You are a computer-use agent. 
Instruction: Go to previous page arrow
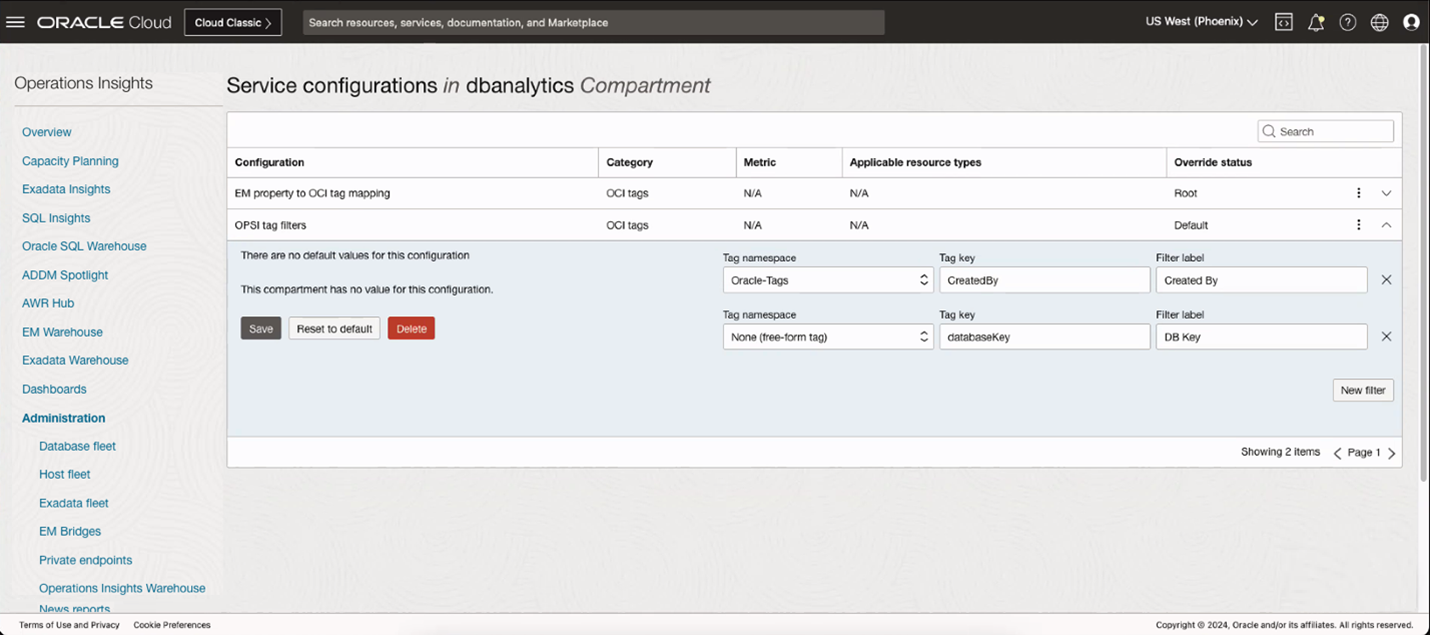[1338, 453]
